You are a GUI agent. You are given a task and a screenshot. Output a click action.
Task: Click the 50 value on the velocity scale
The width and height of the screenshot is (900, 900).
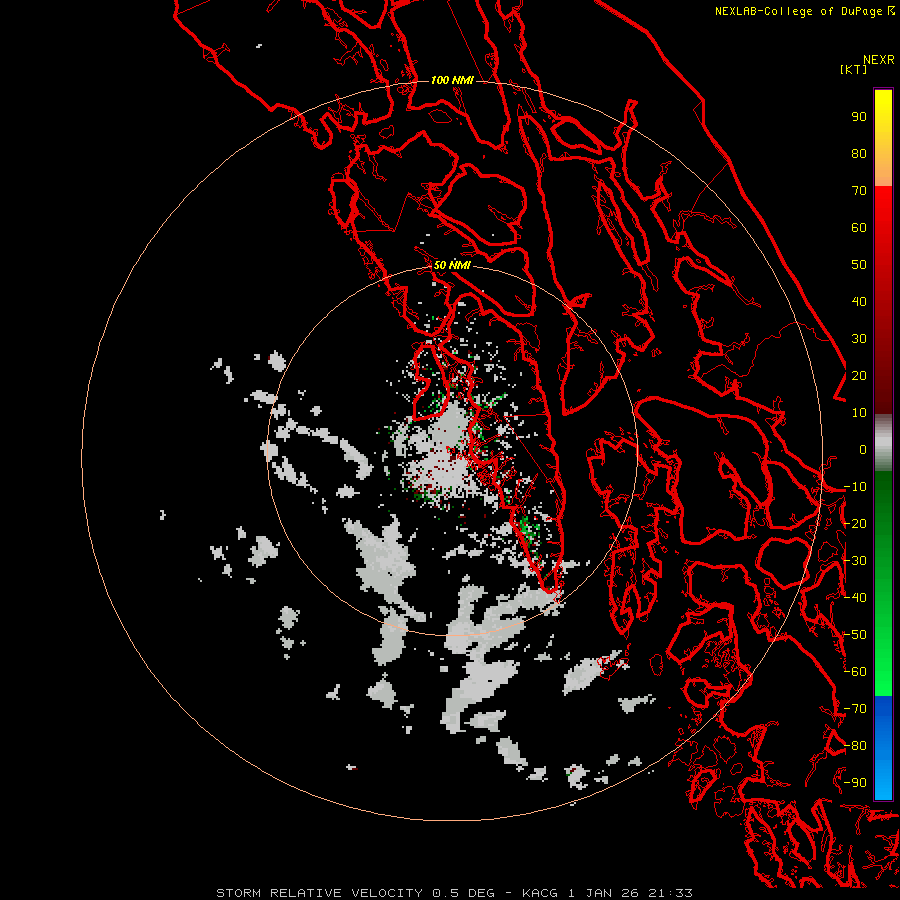(x=859, y=265)
